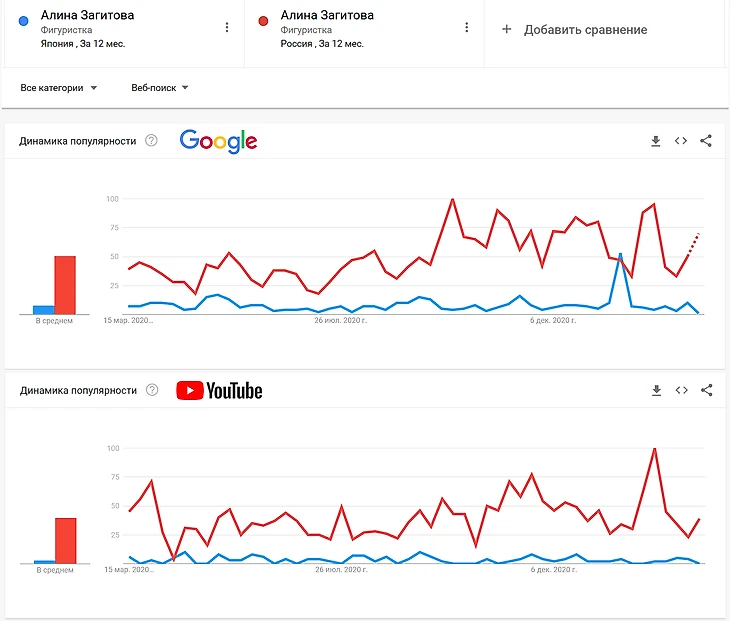Open help for Google chart popularity dynamics
The width and height of the screenshot is (730, 621).
pyautogui.click(x=151, y=141)
